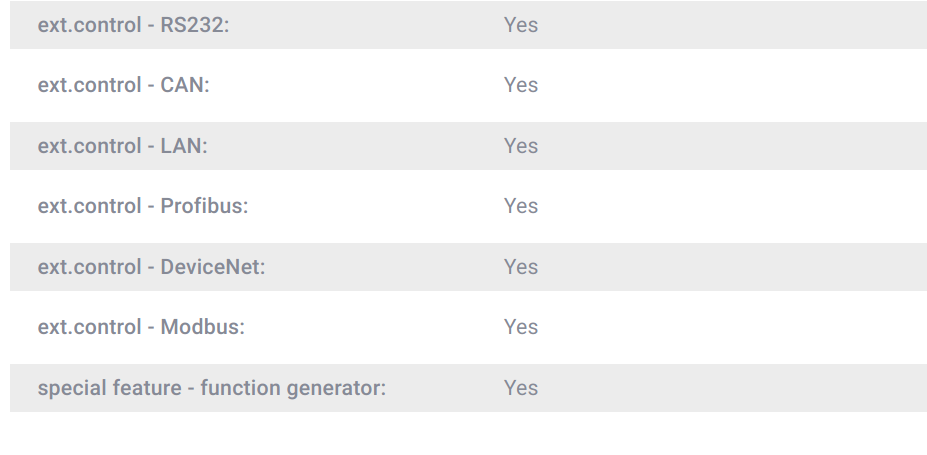This screenshot has width=927, height=455.
Task: Click the 'ext.control - Modbus:' label
Action: tap(140, 327)
